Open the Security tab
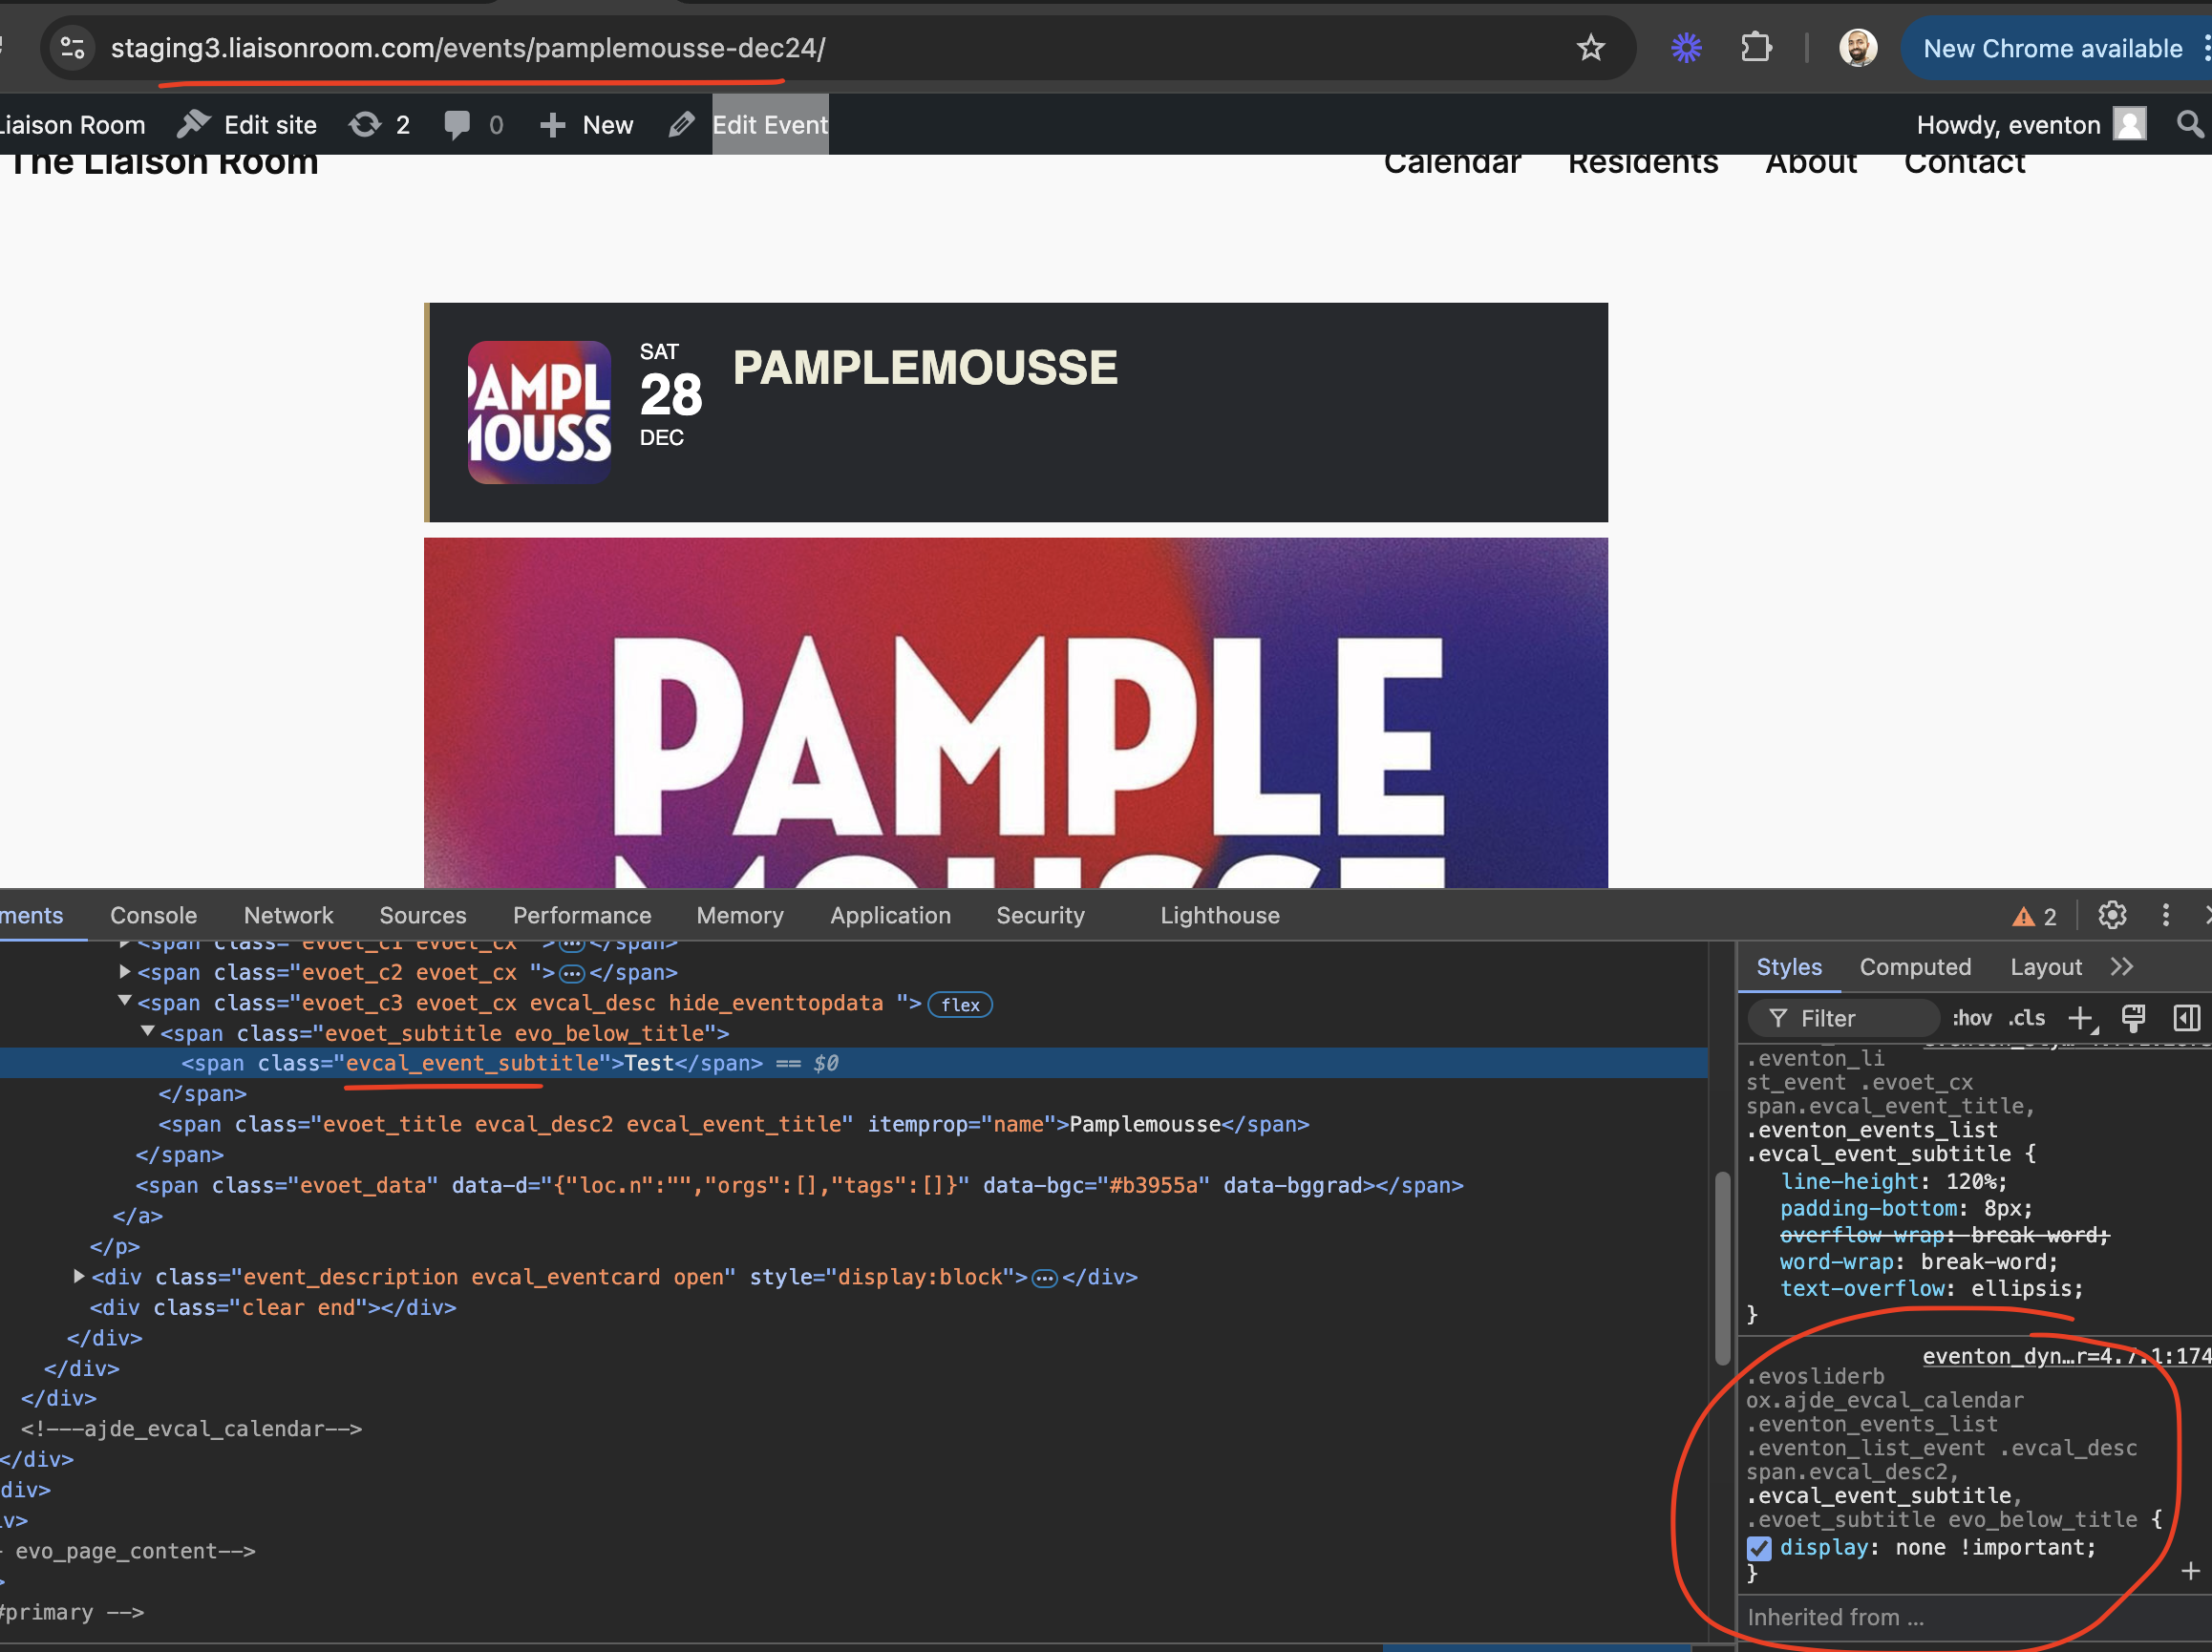Image resolution: width=2212 pixels, height=1652 pixels. click(1040, 915)
